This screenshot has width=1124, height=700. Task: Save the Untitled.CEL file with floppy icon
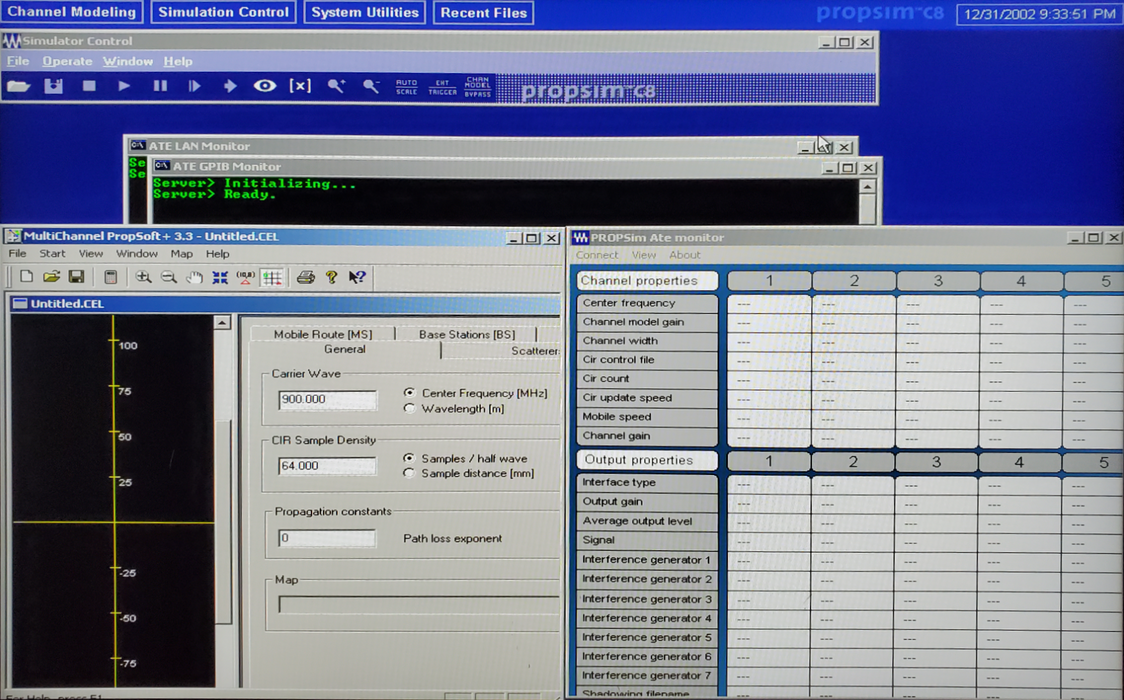pos(76,277)
